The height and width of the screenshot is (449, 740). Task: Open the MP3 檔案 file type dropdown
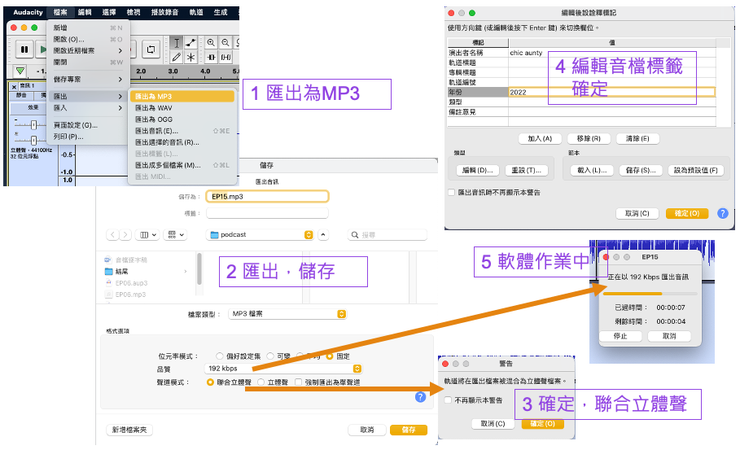[287, 313]
